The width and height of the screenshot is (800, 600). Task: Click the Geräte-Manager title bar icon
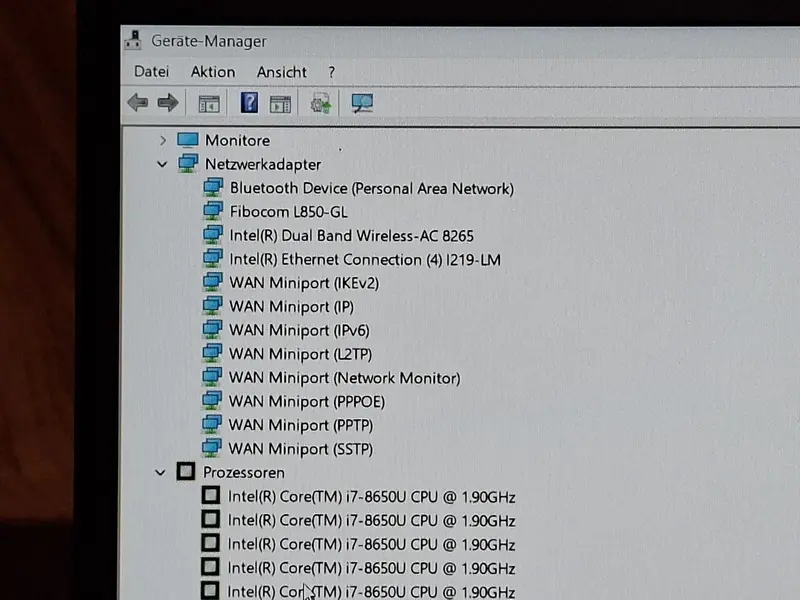pyautogui.click(x=134, y=40)
